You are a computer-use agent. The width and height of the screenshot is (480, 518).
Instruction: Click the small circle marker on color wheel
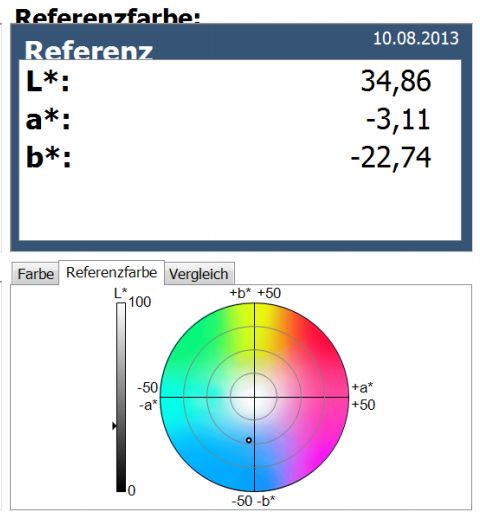pyautogui.click(x=249, y=440)
